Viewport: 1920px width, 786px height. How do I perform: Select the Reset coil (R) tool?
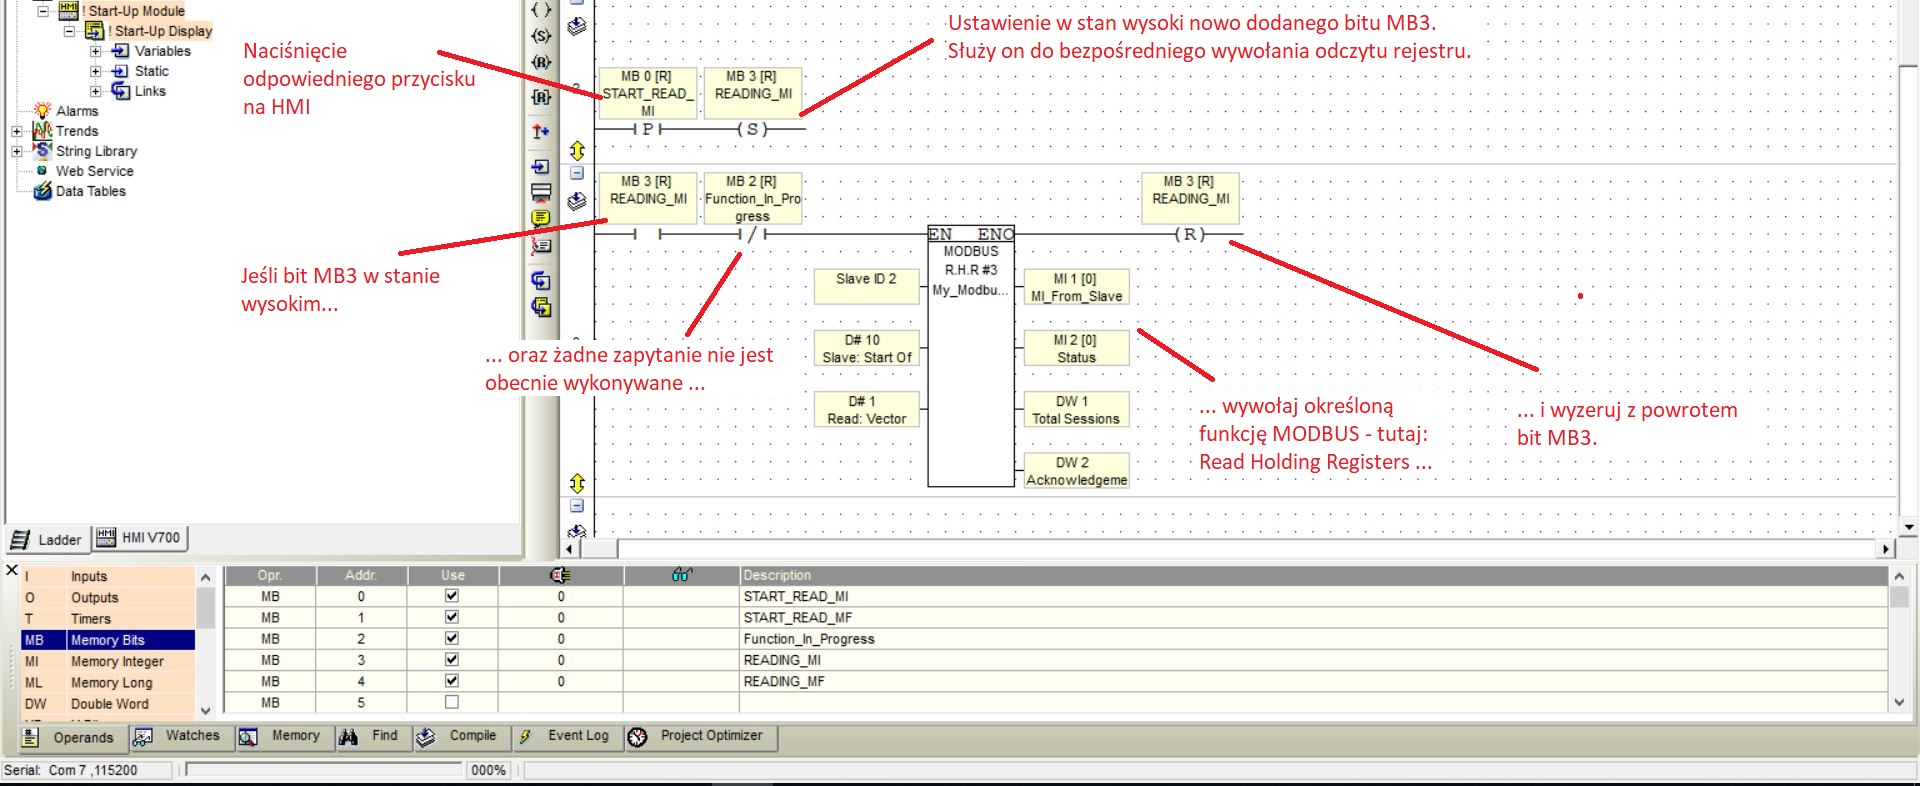(x=541, y=62)
